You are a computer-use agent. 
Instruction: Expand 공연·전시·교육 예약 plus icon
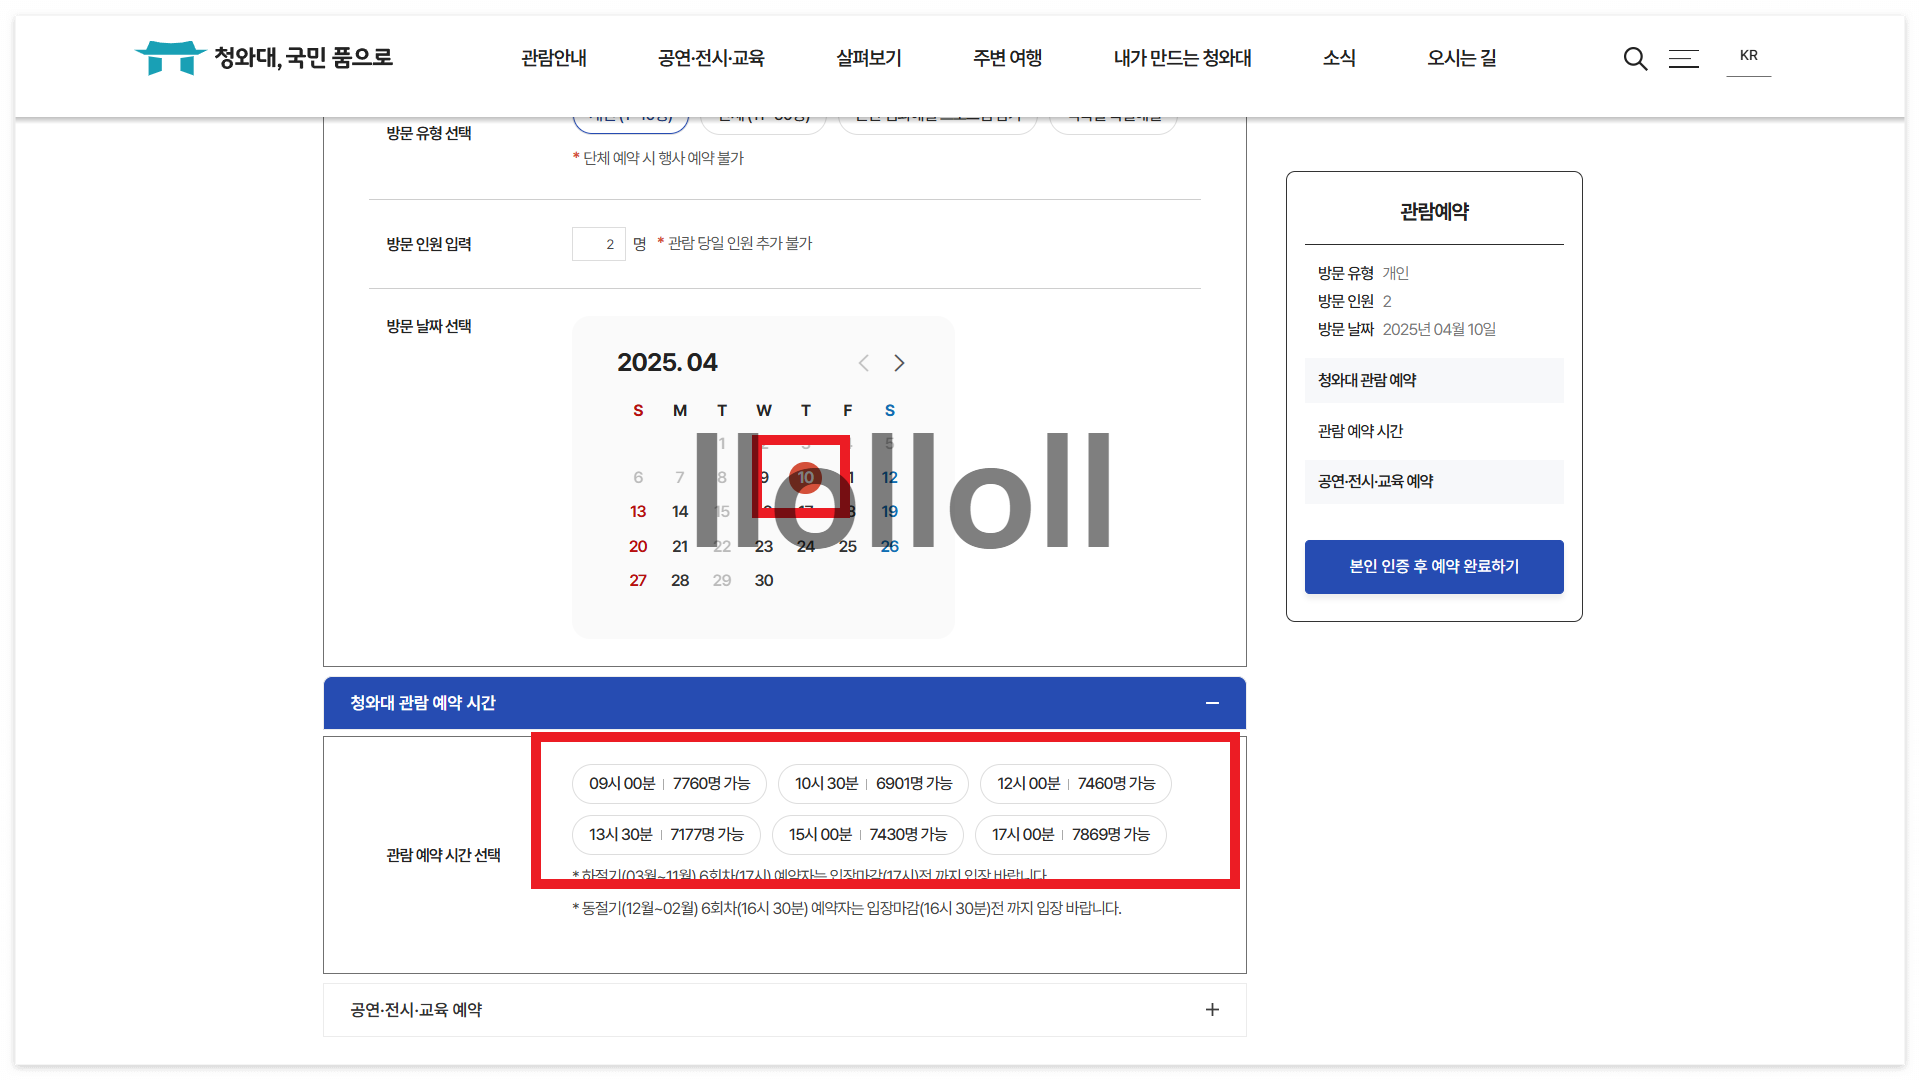(1212, 1010)
